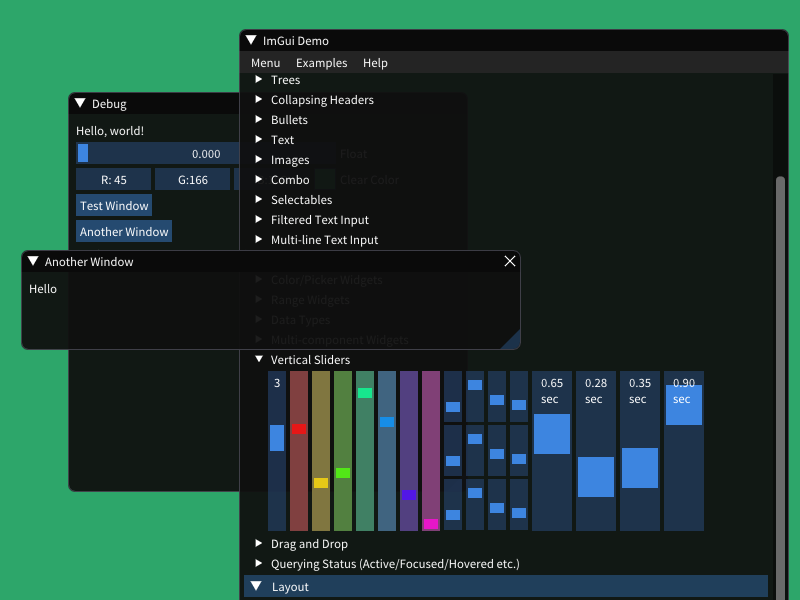Click the ImGui Demo vertical scrollbar
The image size is (800, 600).
780,388
